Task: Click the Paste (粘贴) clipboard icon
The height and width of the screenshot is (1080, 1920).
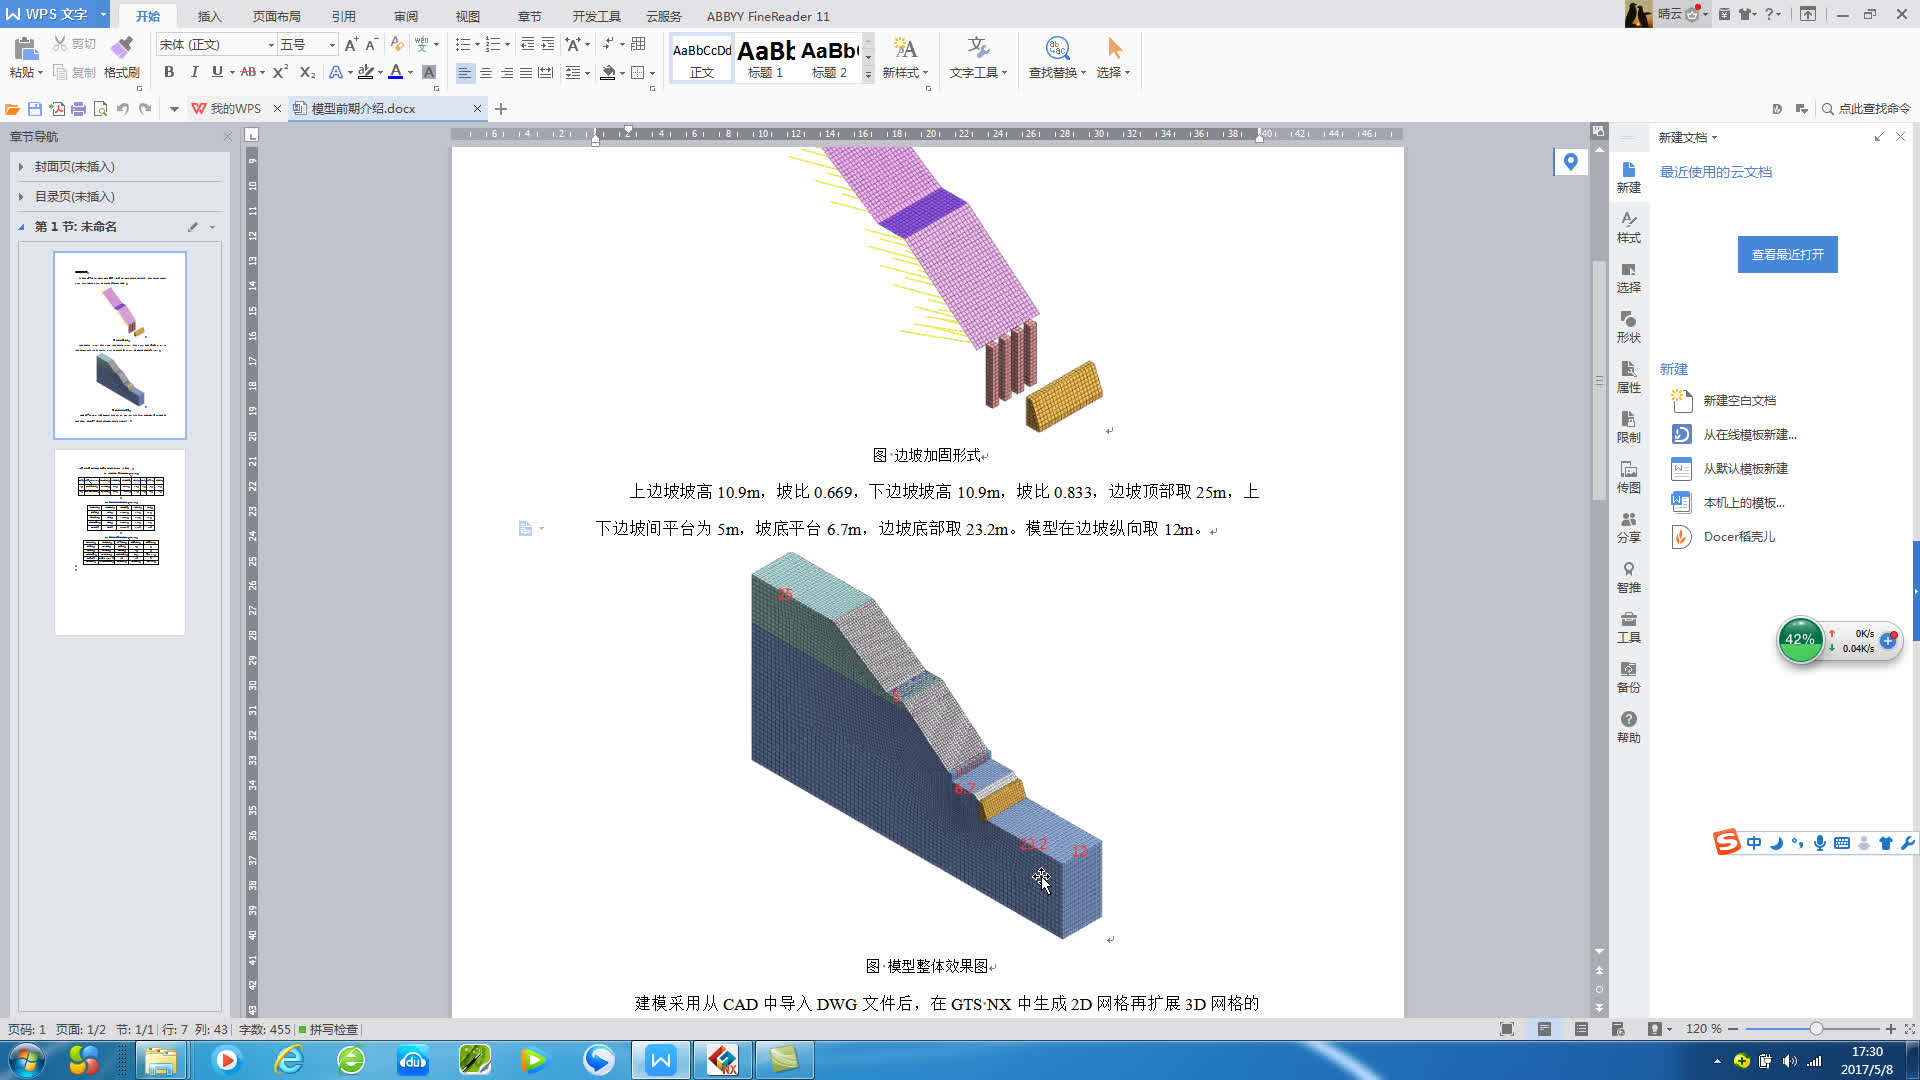Action: 26,47
